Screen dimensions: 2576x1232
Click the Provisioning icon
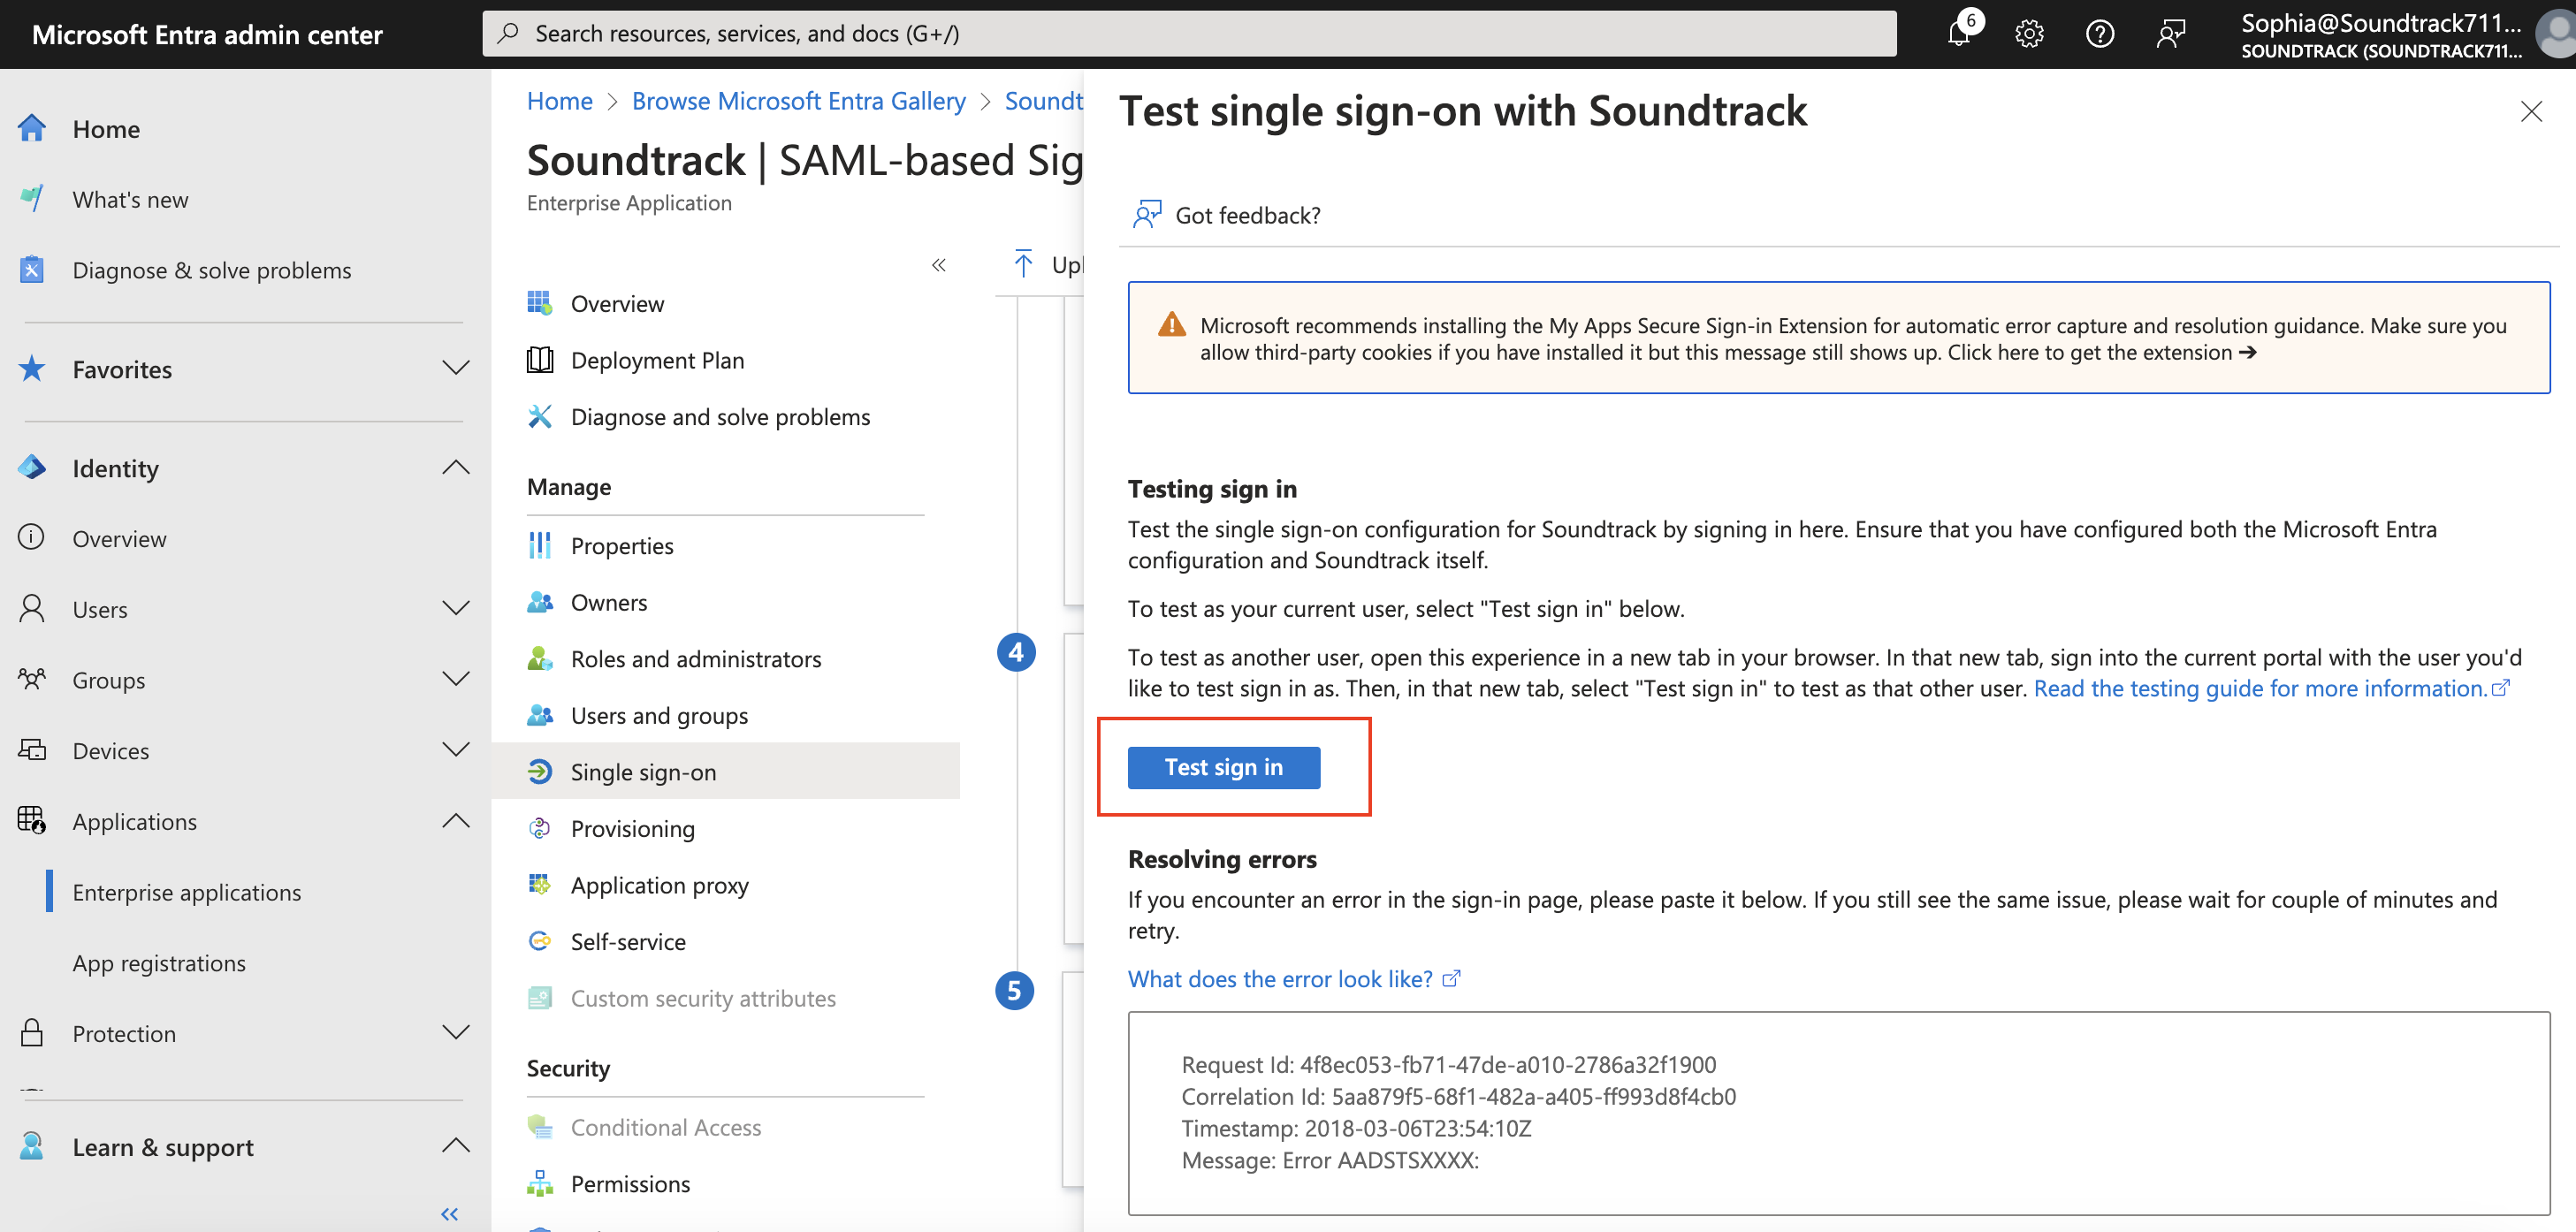[x=540, y=827]
